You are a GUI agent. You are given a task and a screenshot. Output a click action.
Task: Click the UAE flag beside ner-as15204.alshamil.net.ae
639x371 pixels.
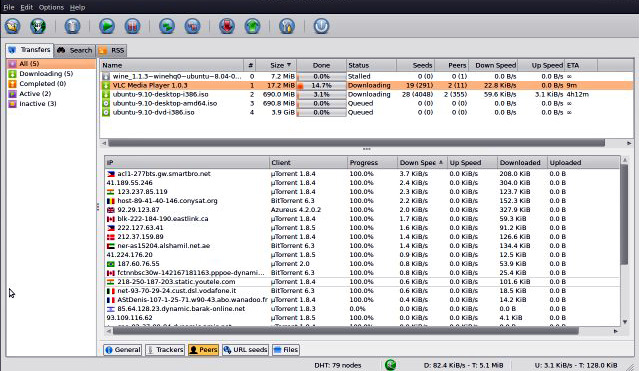pos(110,246)
